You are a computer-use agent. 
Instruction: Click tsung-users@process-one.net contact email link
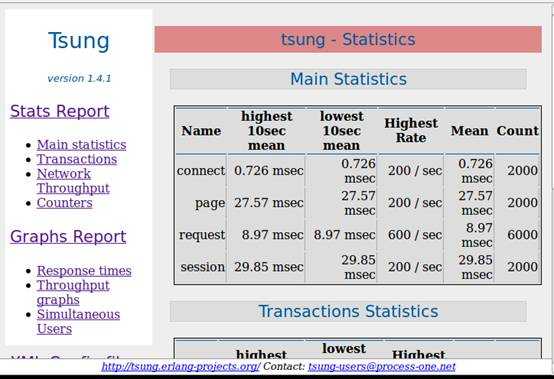[382, 367]
